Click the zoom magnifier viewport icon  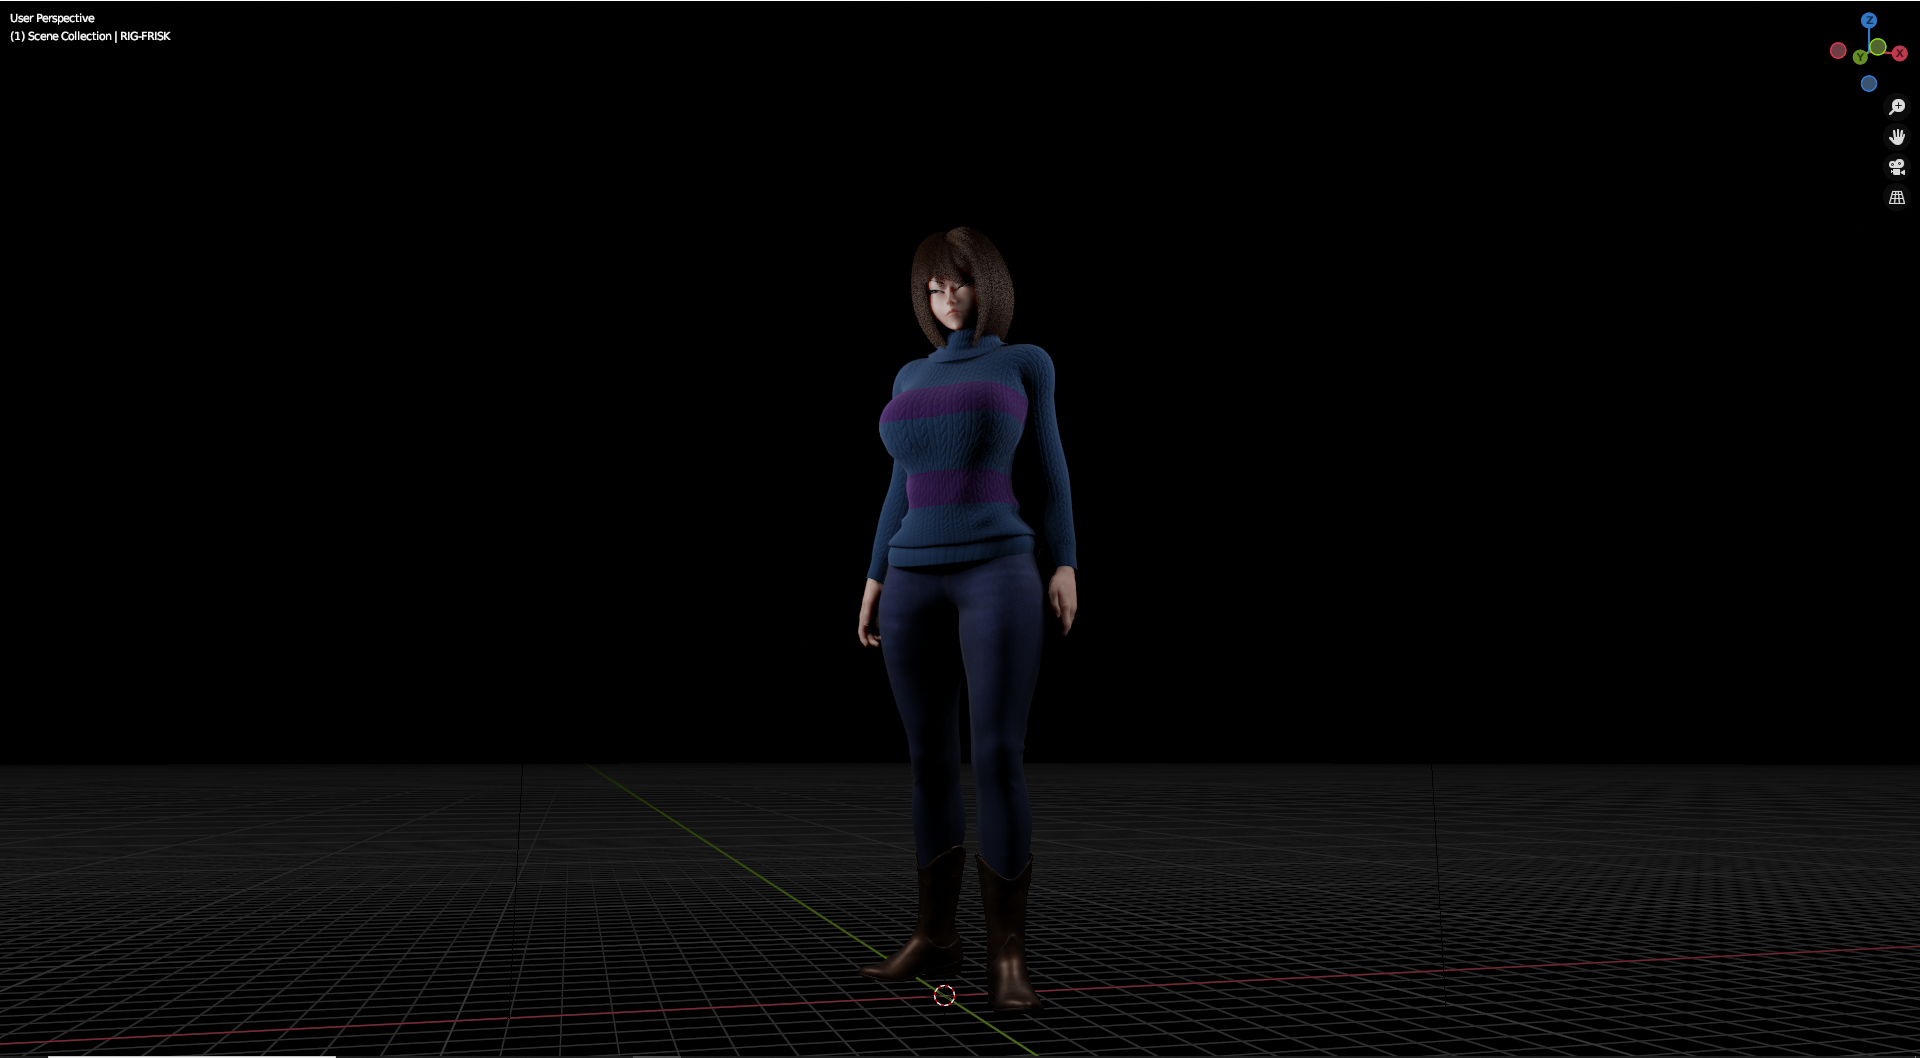tap(1897, 107)
